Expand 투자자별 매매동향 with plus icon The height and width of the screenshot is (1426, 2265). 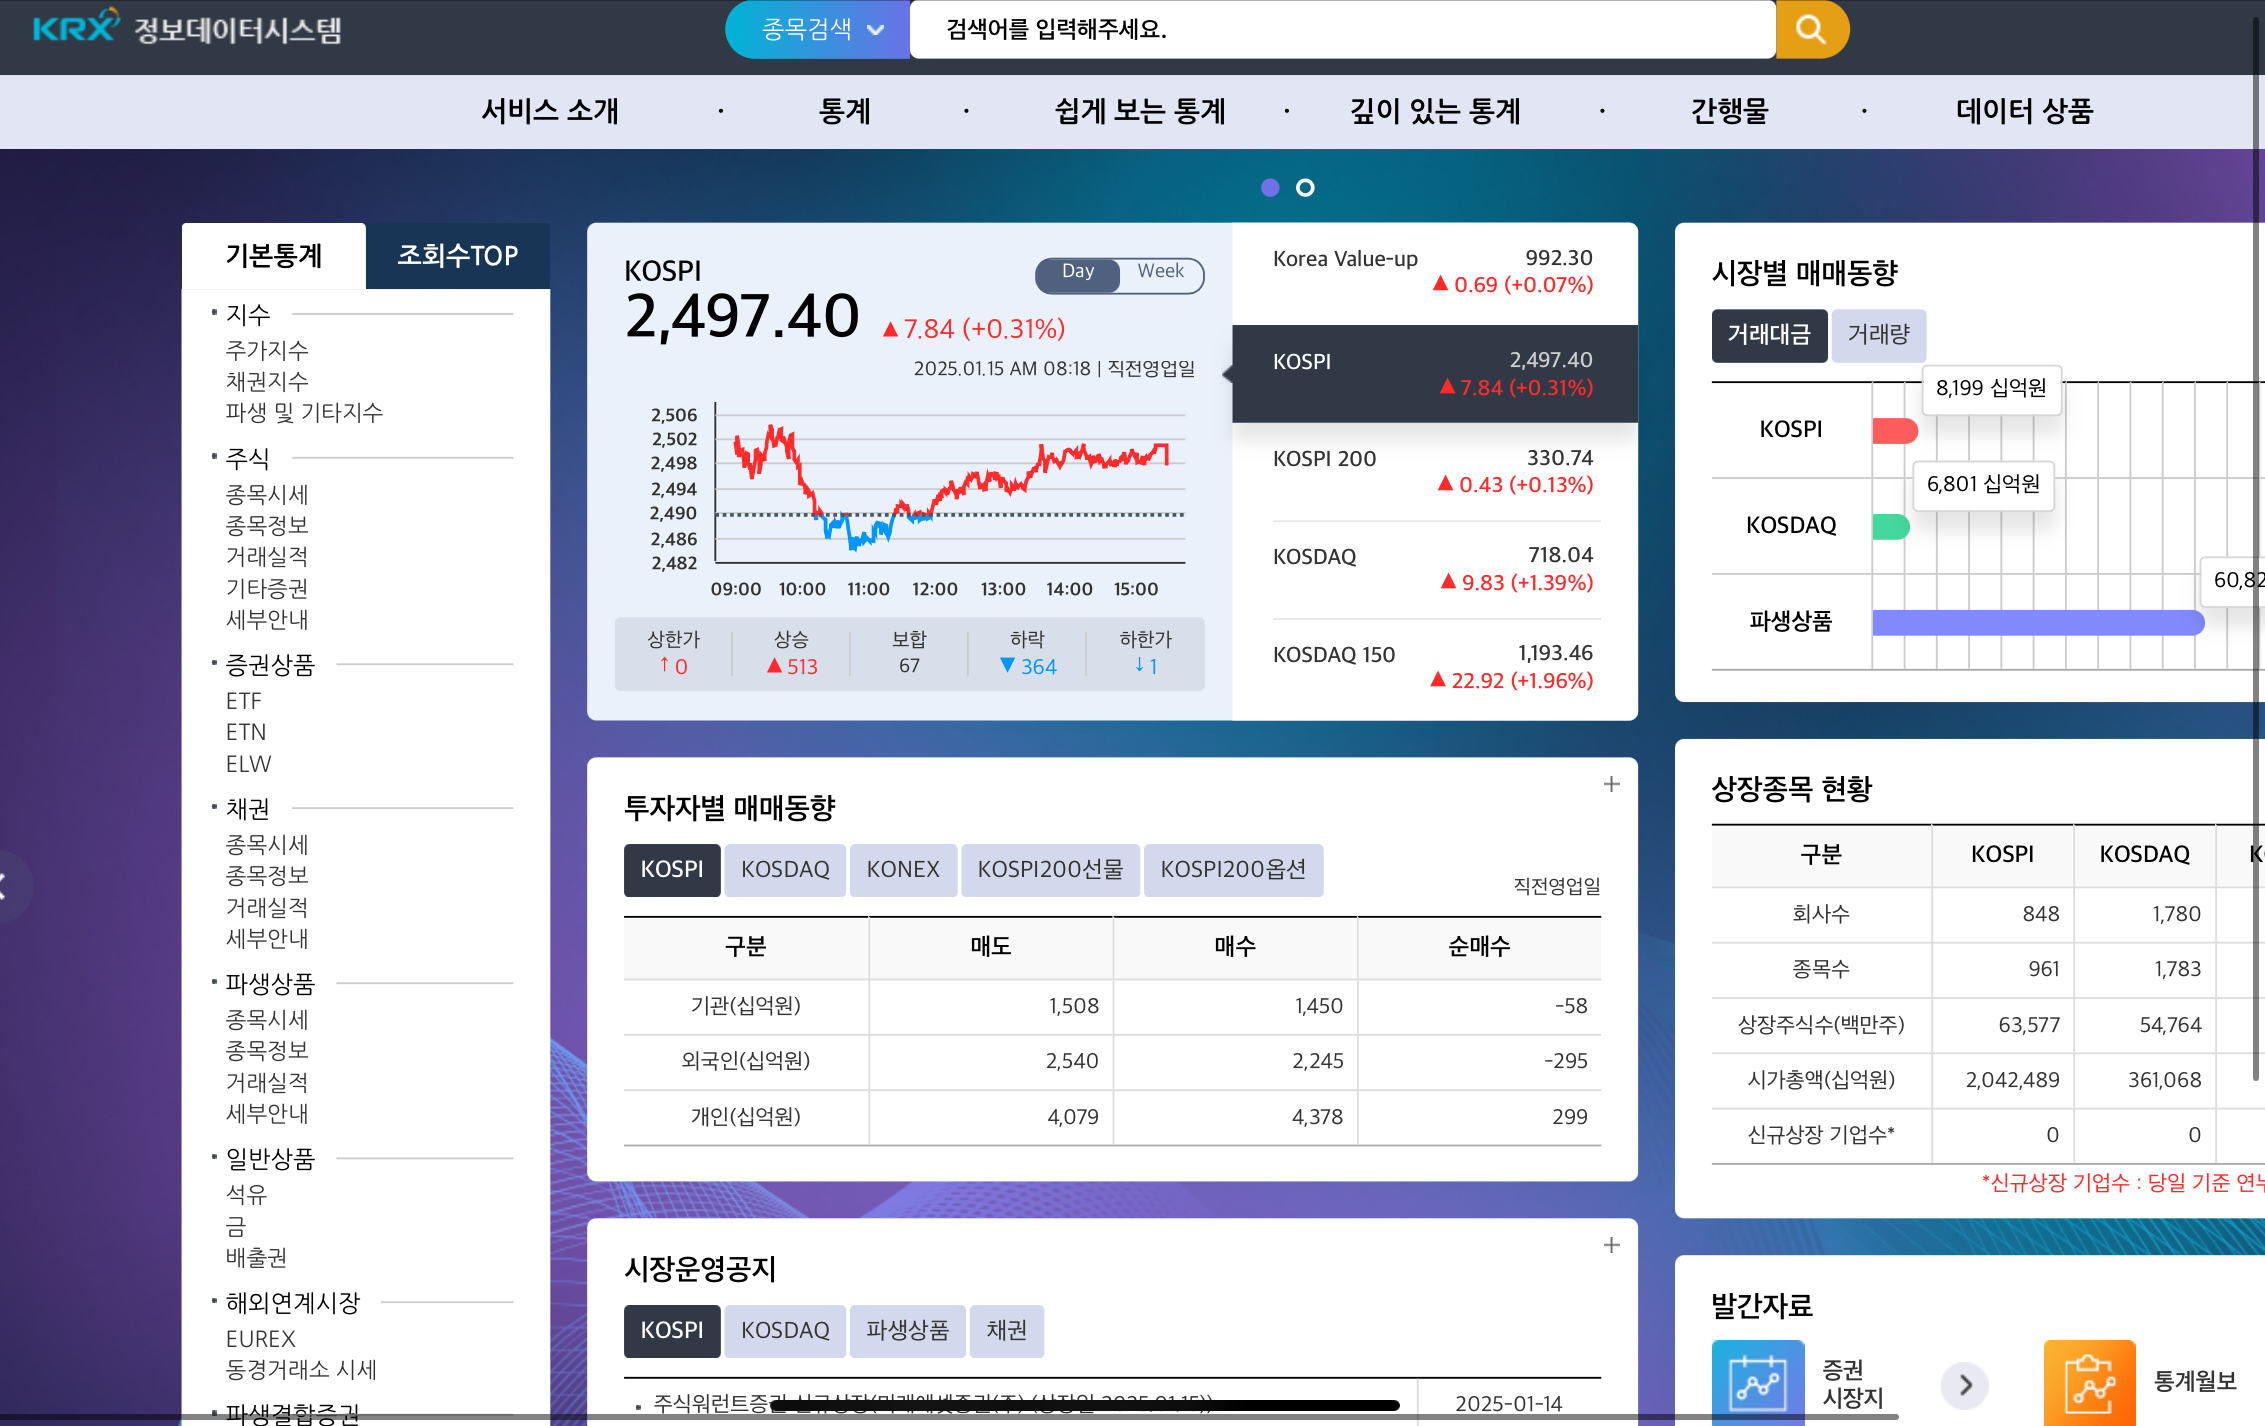point(1611,785)
